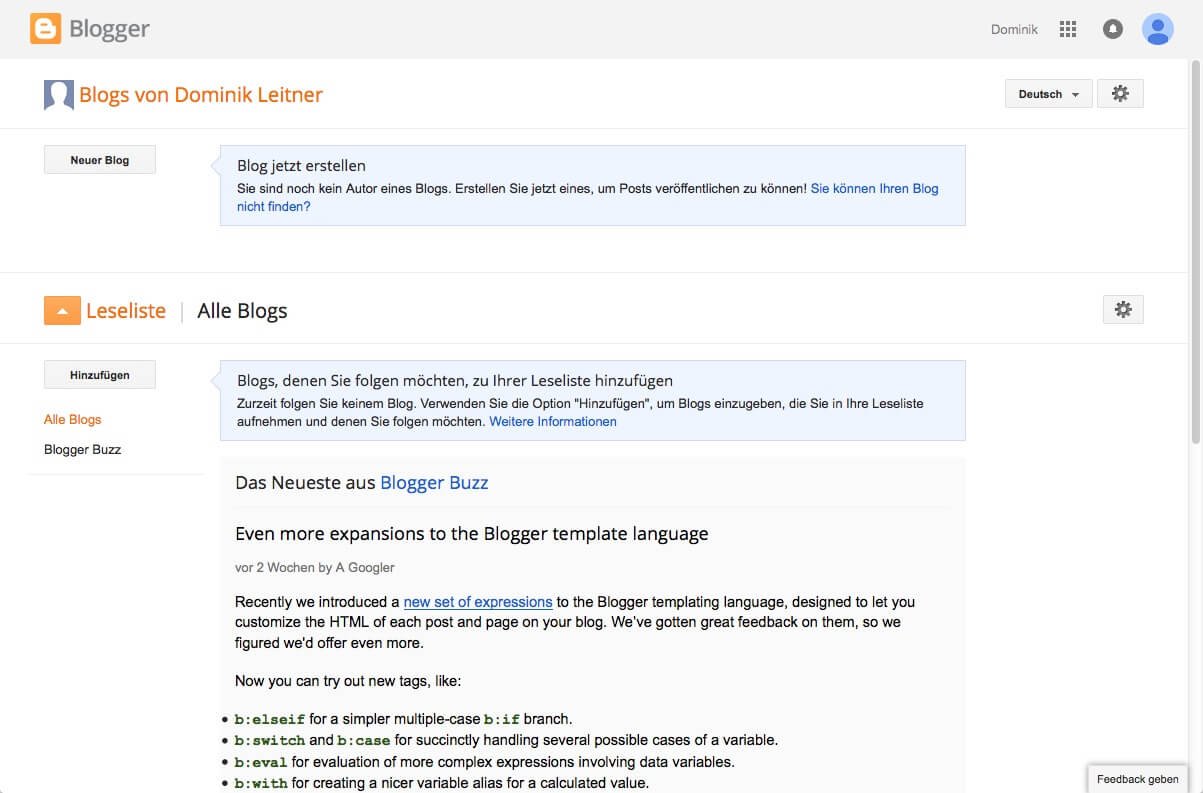Viewport: 1203px width, 793px height.
Task: Create a blog with the Neuer Blog button
Action: (99, 158)
